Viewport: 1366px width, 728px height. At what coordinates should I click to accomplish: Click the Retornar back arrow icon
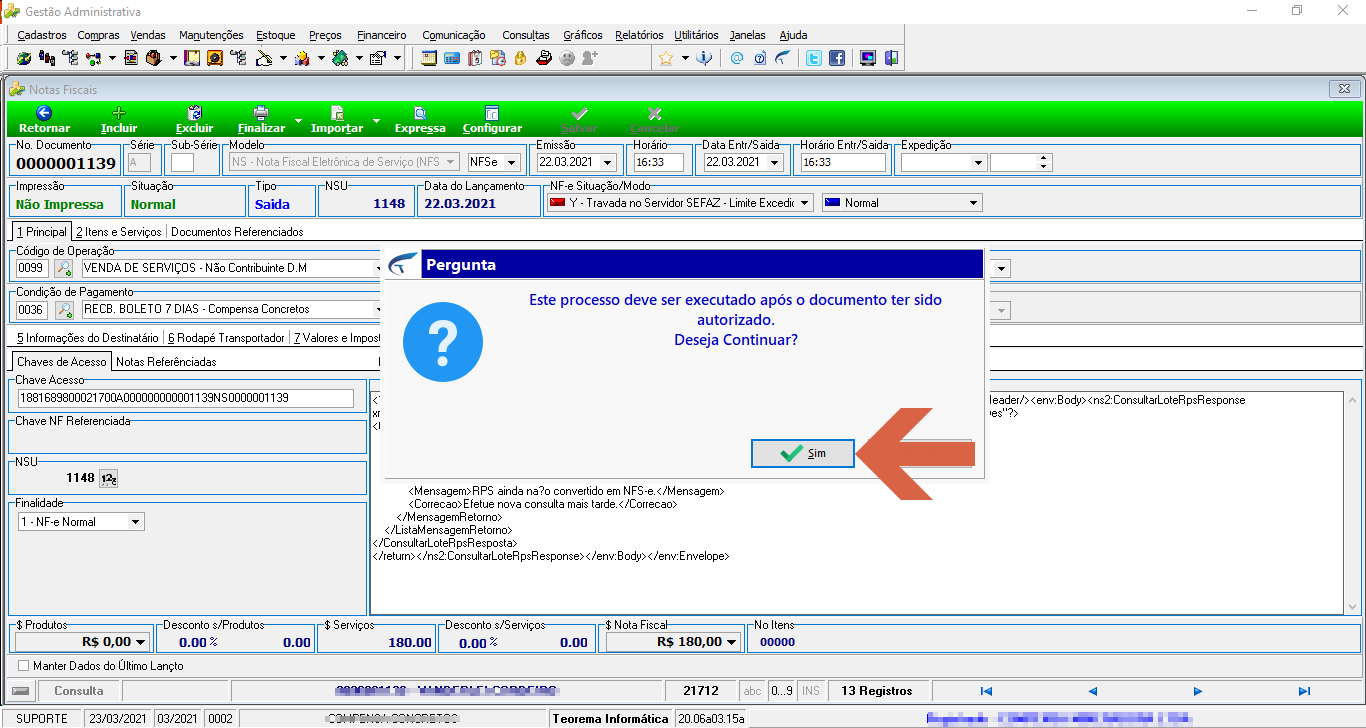(x=44, y=113)
